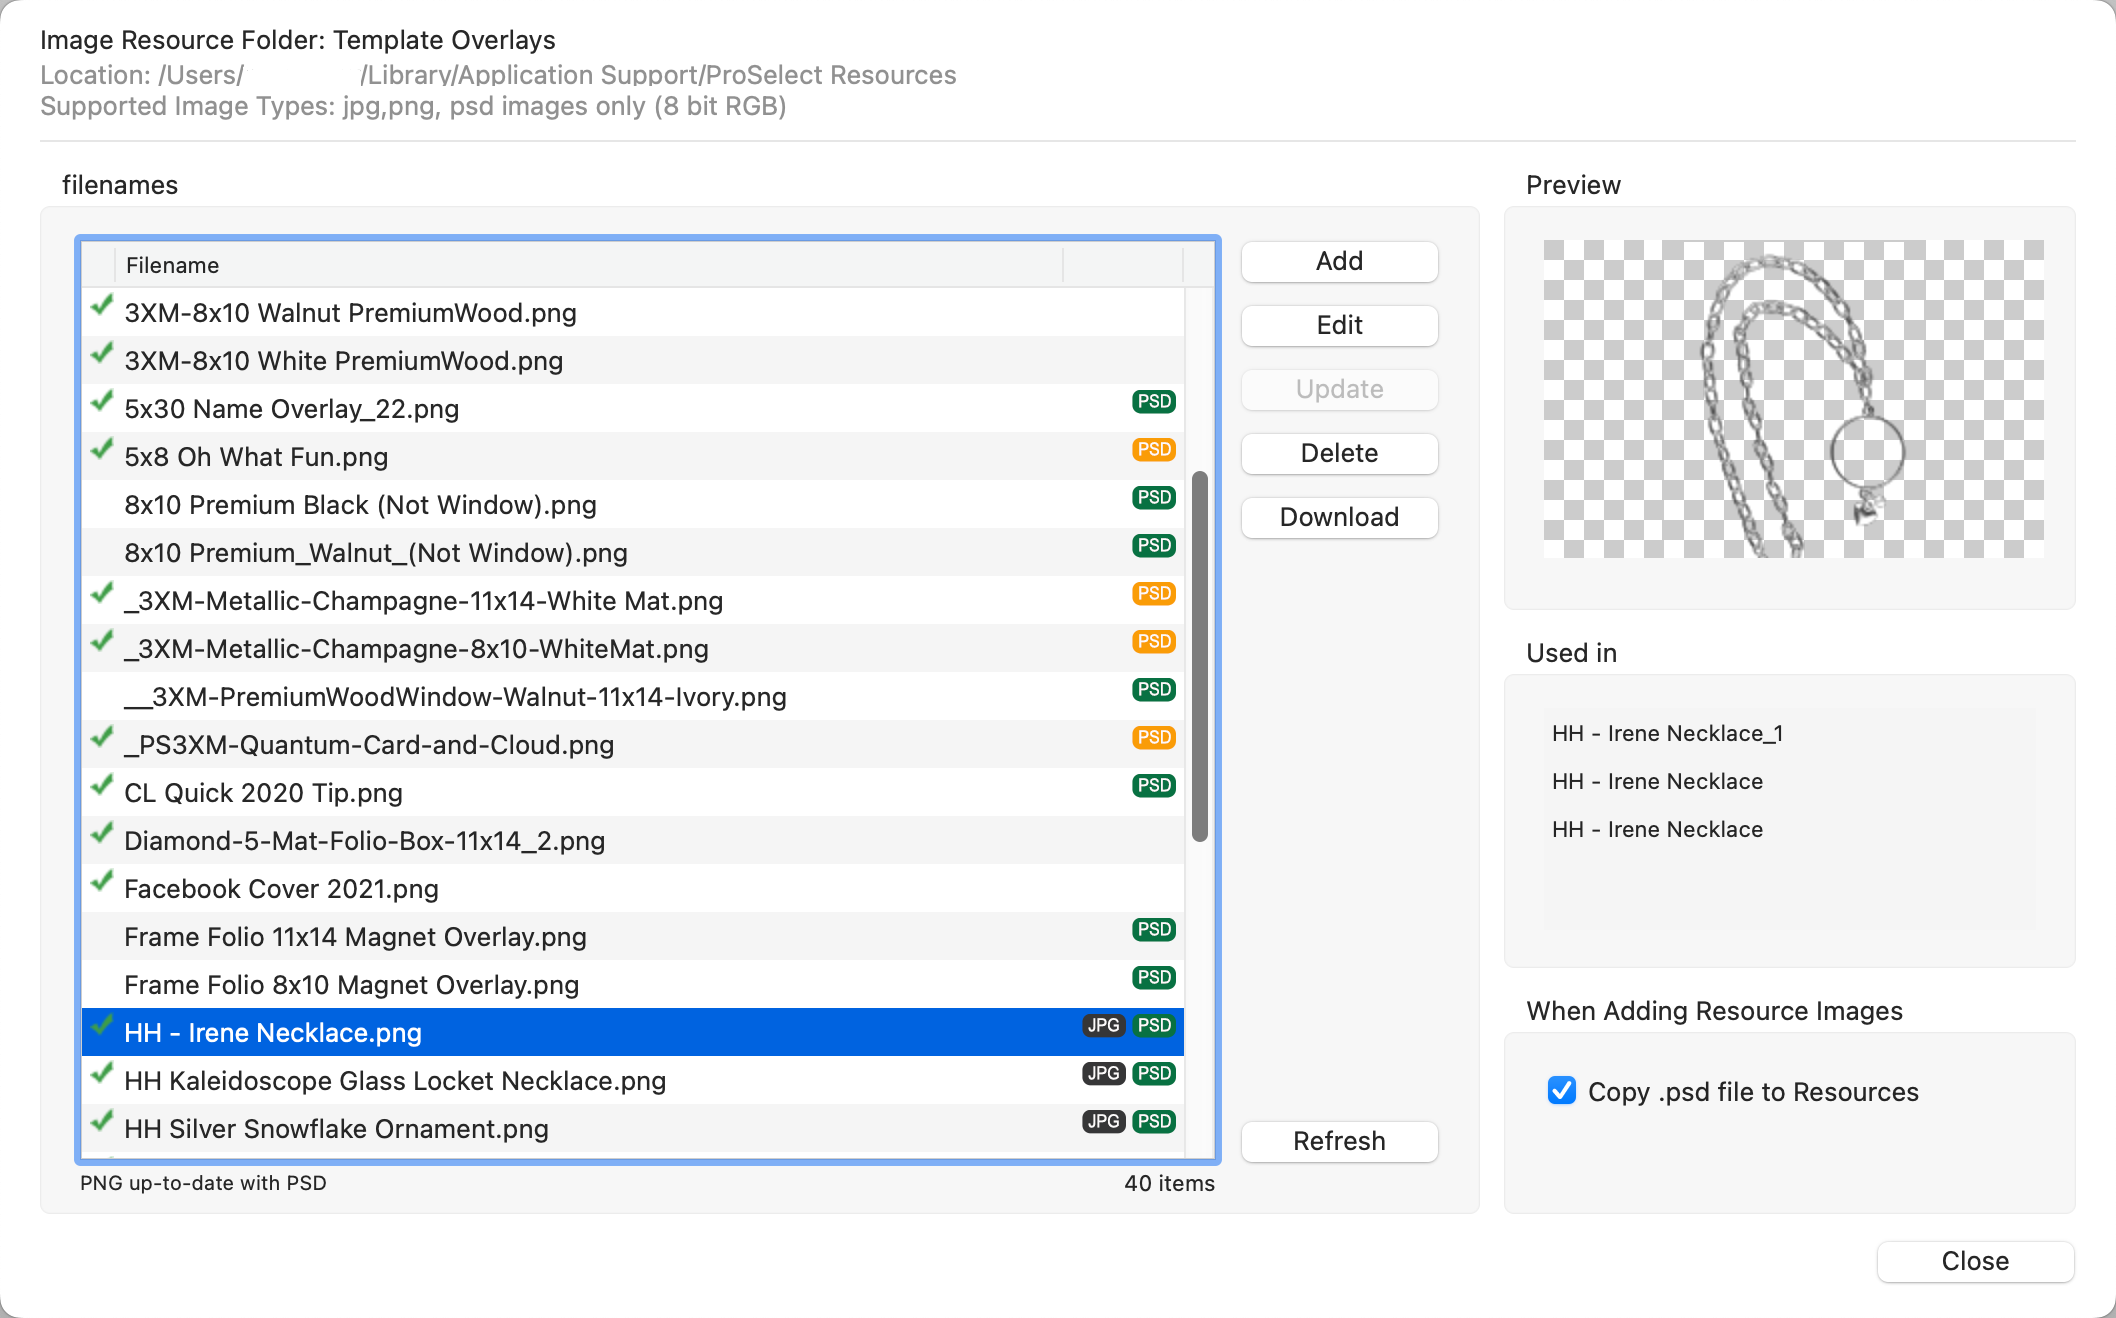This screenshot has width=2116, height=1318.
Task: Click green PSD badge on CL Quick 2020 Tip.png
Action: tap(1153, 786)
